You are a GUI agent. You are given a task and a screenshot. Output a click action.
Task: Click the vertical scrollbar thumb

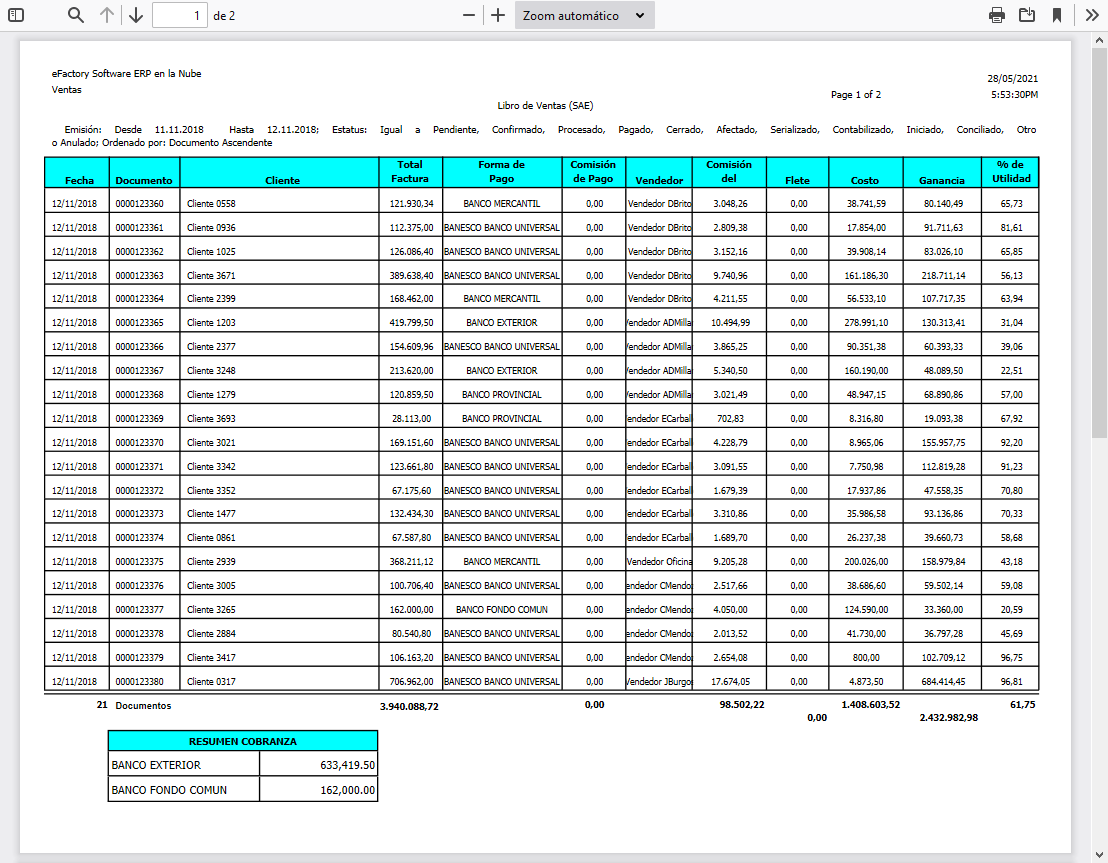(1099, 240)
